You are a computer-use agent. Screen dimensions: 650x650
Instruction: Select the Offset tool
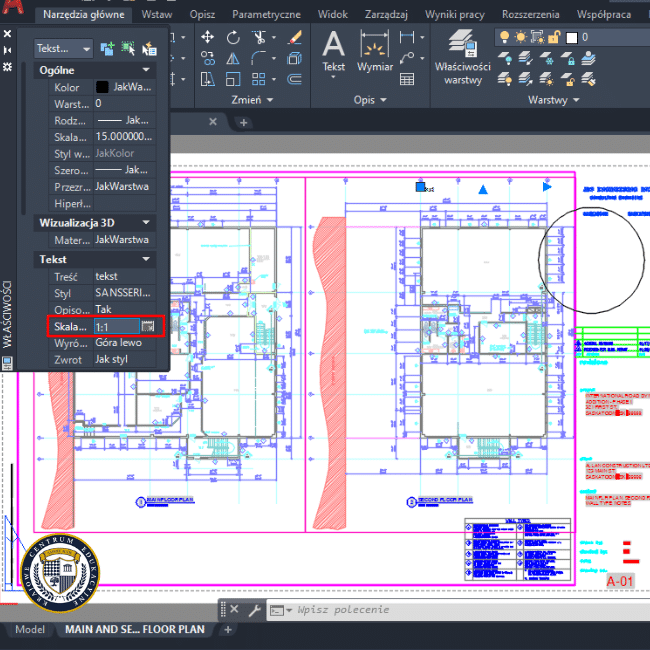tap(294, 79)
